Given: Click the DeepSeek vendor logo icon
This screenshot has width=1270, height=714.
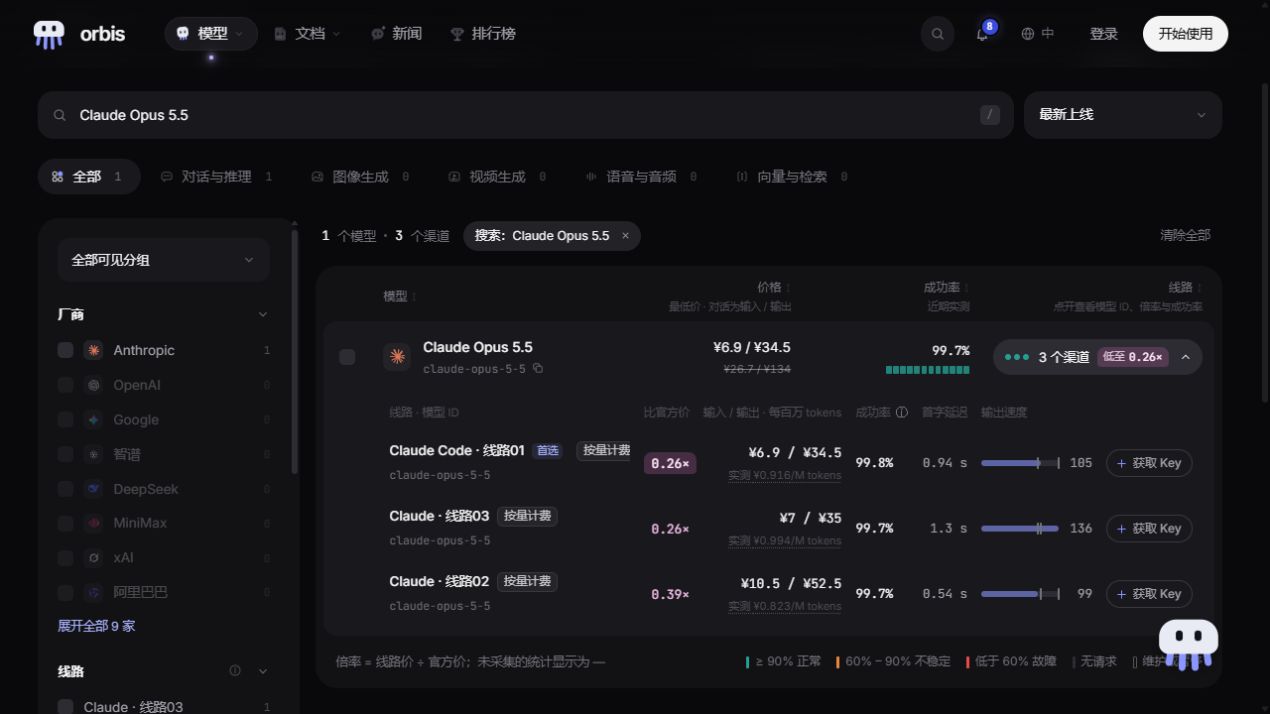Looking at the screenshot, I should coord(93,489).
